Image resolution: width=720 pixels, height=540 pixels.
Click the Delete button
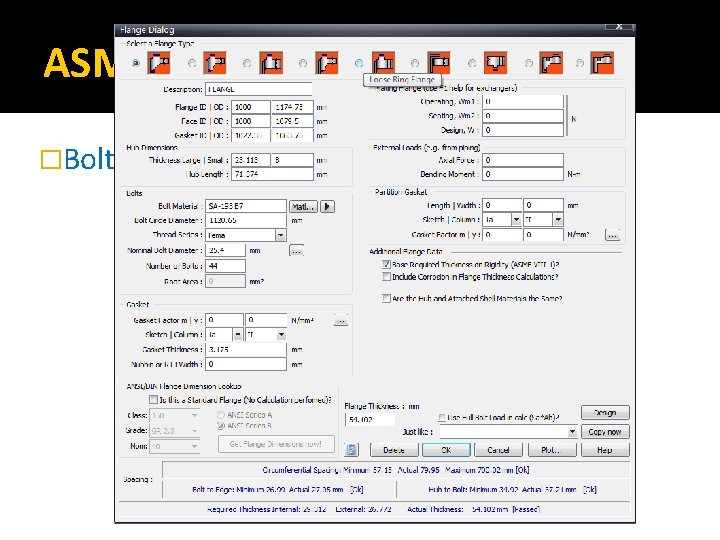click(x=394, y=450)
